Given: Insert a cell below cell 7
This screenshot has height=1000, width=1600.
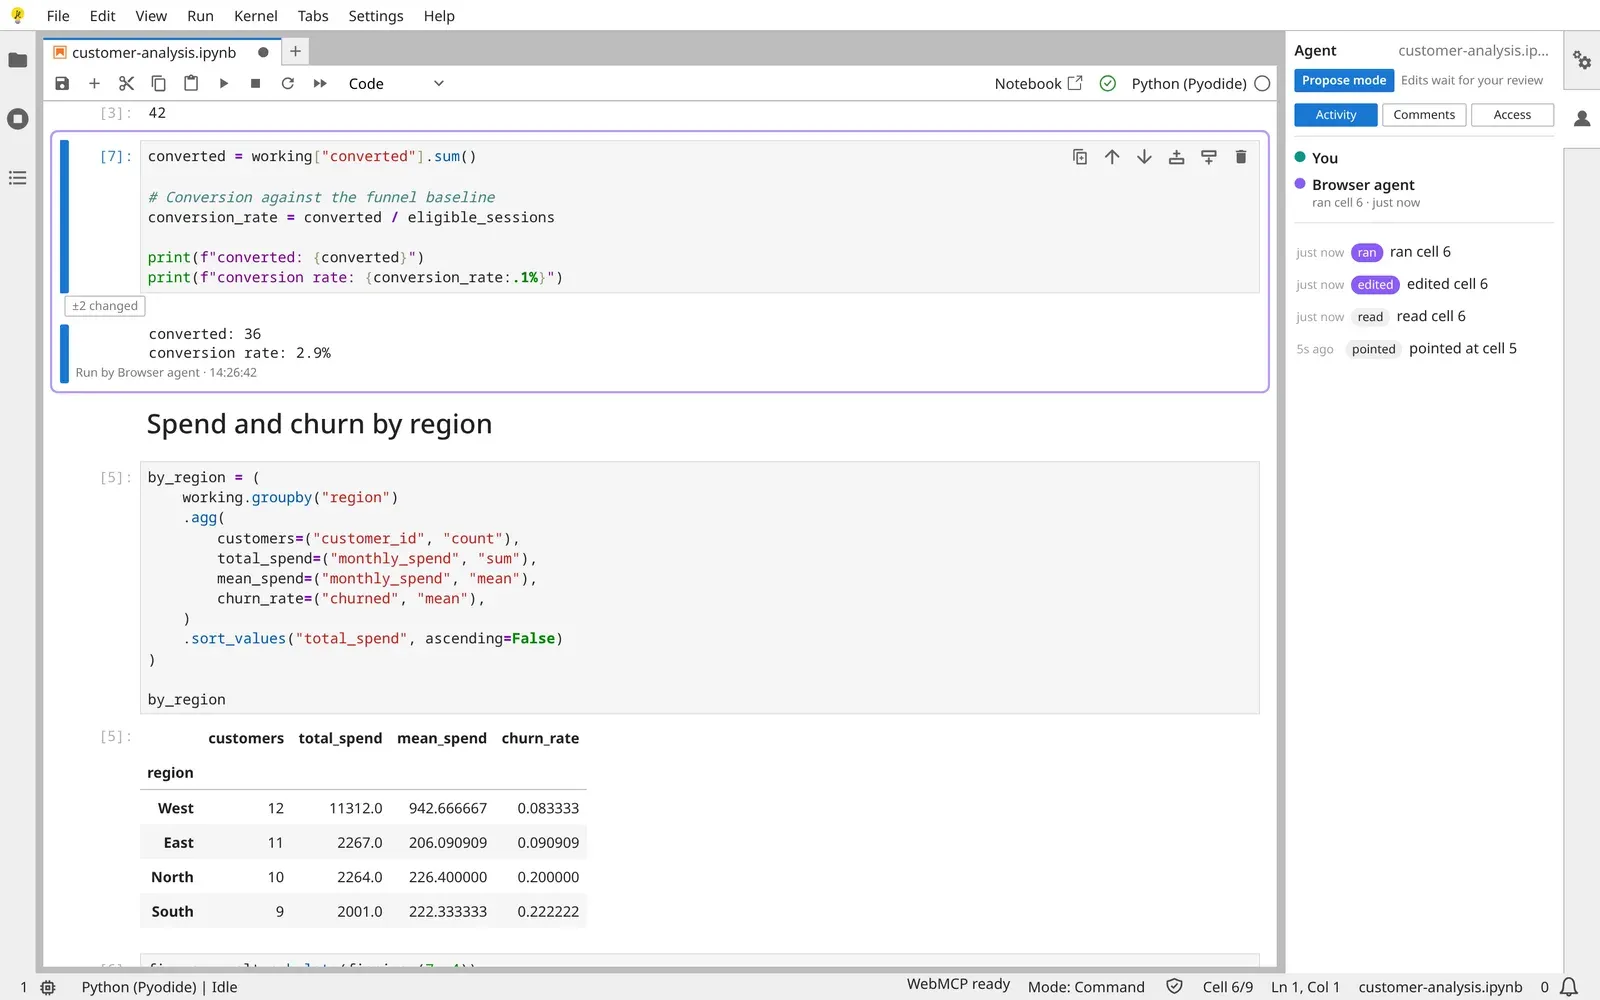Looking at the screenshot, I should click(1209, 157).
